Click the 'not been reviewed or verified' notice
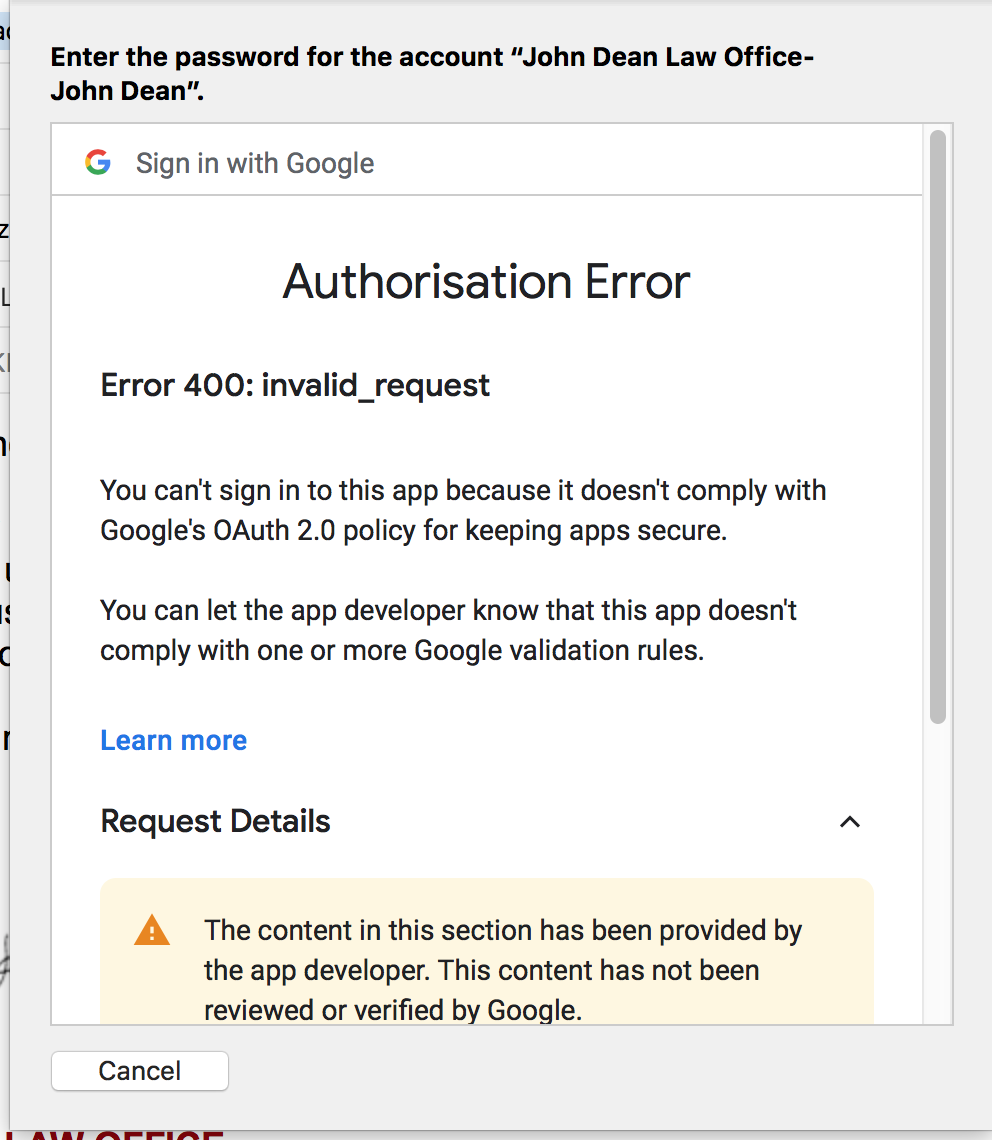 tap(503, 970)
